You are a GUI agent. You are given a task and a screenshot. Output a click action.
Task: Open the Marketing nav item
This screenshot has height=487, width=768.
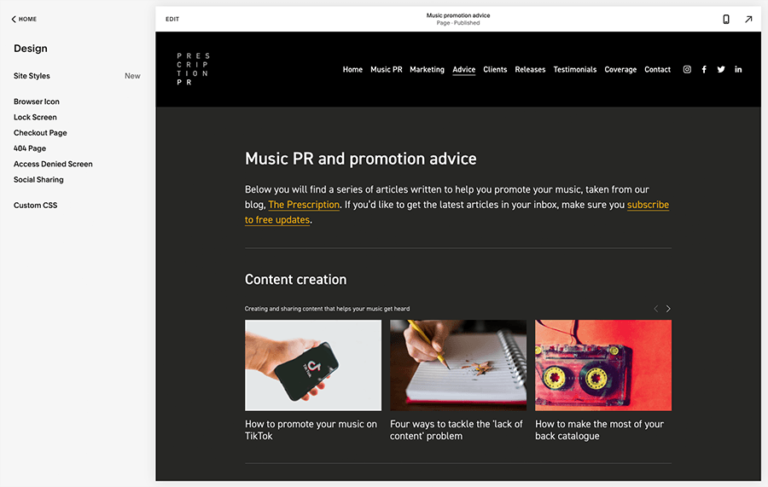point(427,70)
